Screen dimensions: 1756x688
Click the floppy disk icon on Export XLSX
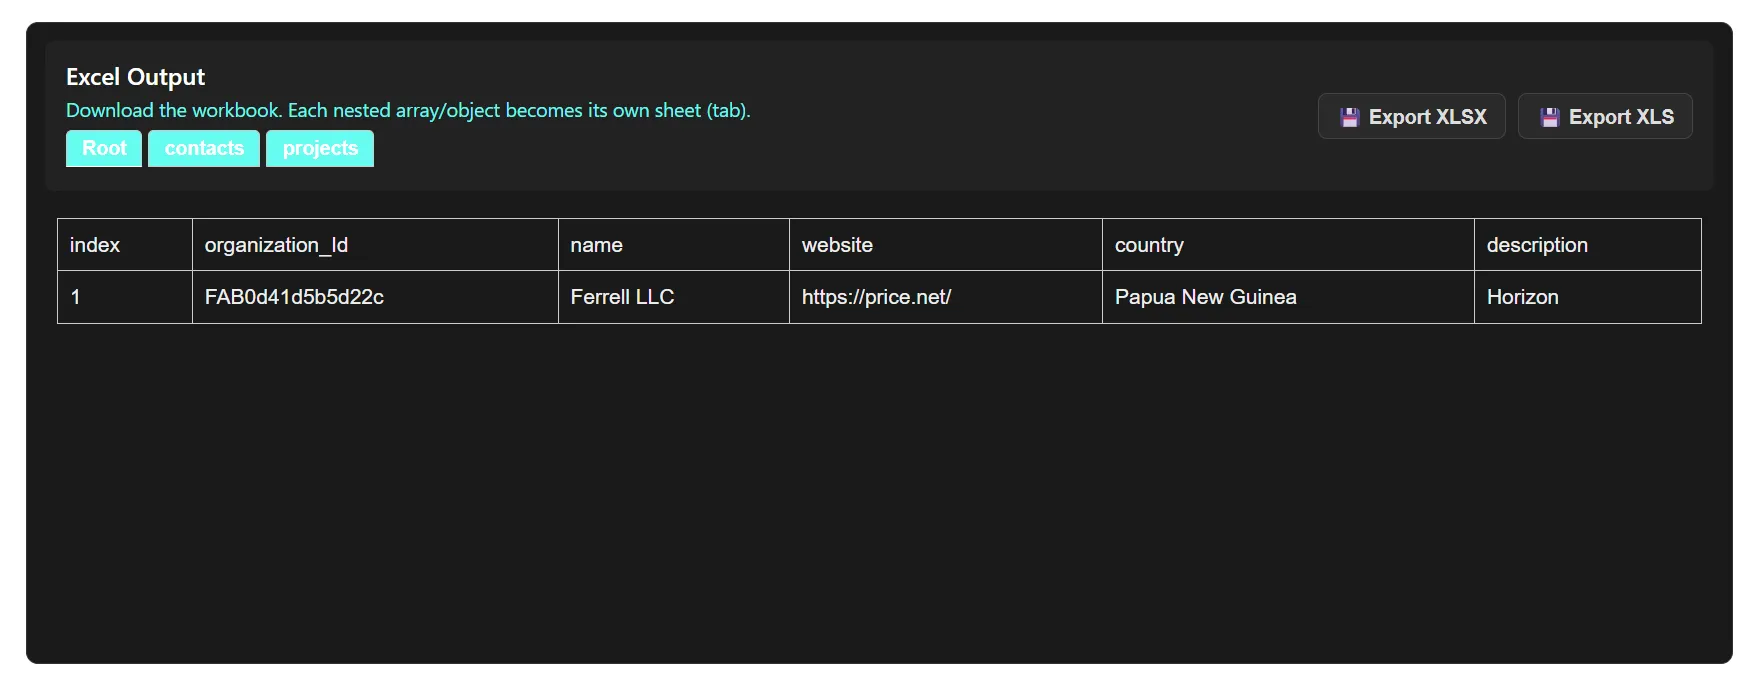(x=1350, y=116)
